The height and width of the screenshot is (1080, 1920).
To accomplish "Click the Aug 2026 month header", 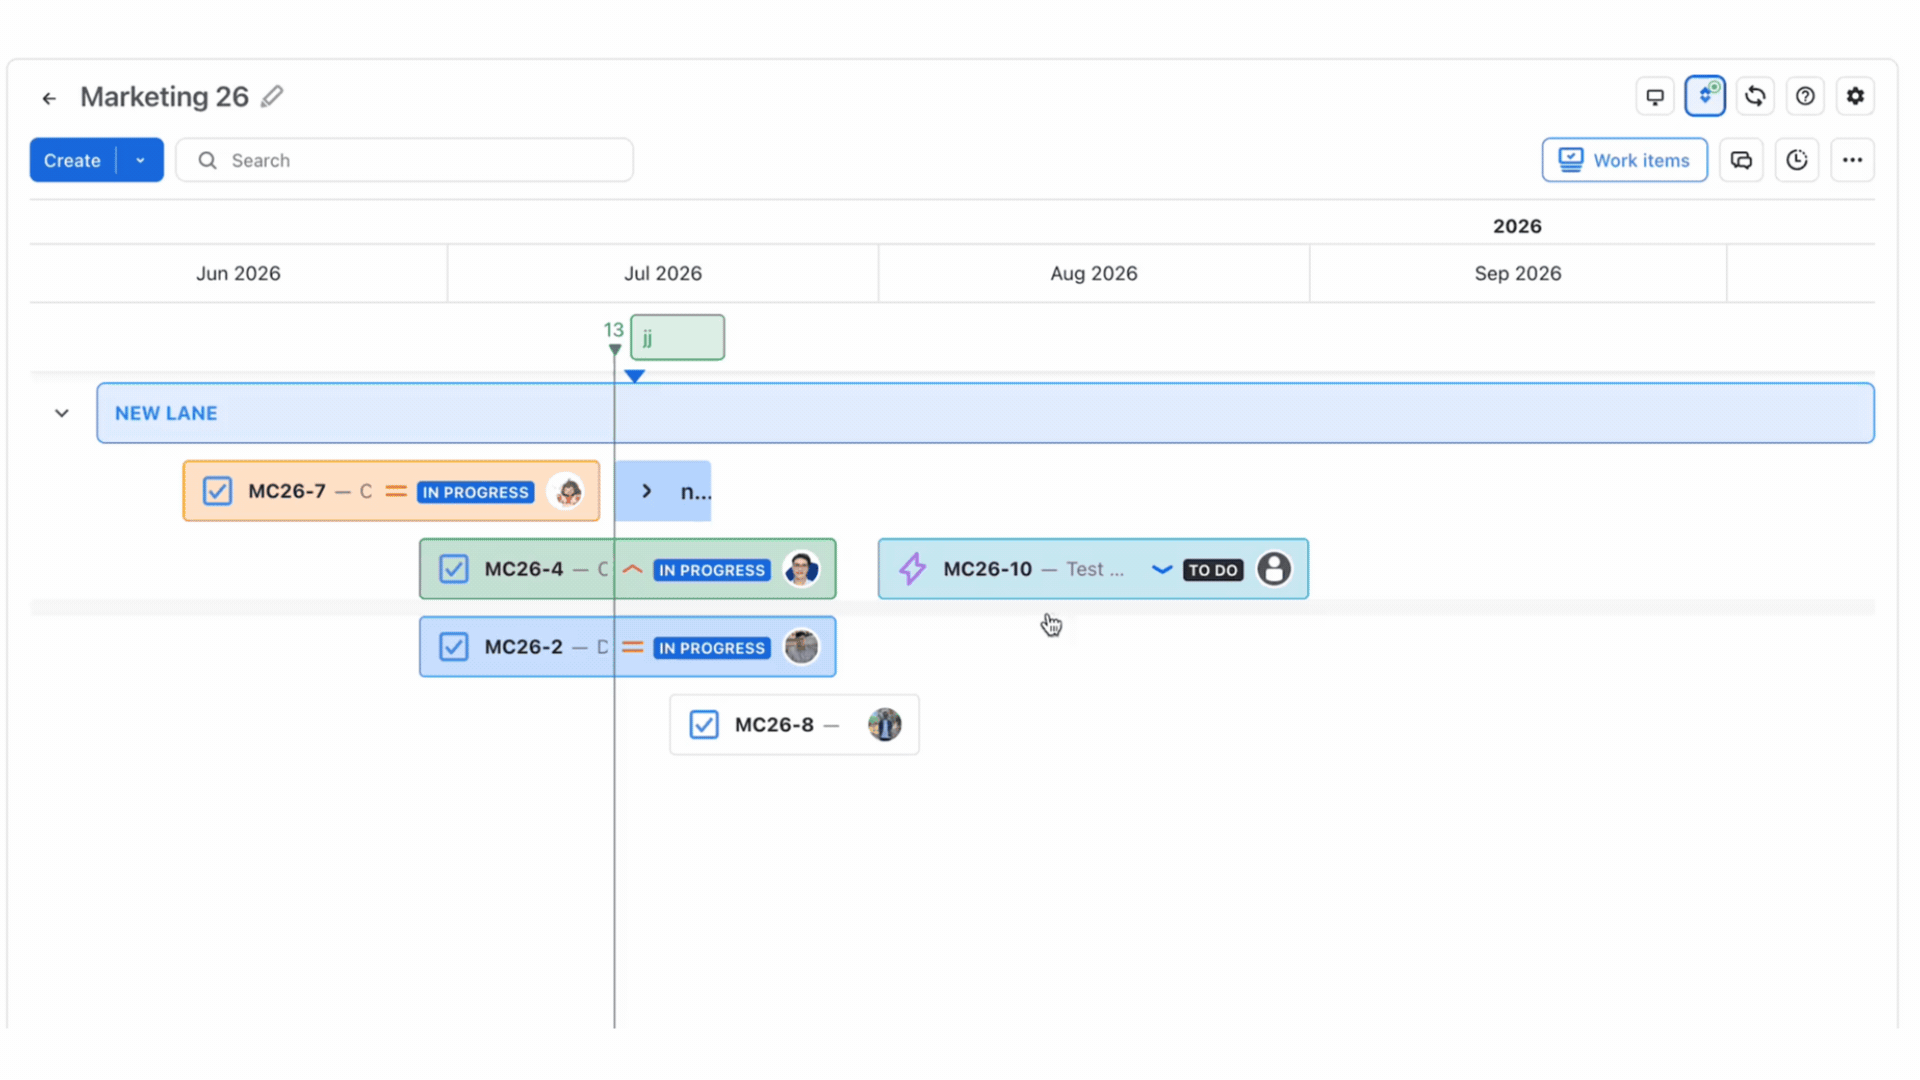I will [x=1094, y=274].
